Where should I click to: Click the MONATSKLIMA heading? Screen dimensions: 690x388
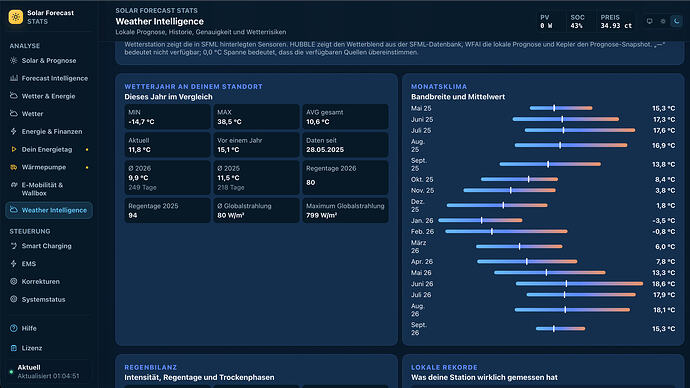click(x=439, y=87)
